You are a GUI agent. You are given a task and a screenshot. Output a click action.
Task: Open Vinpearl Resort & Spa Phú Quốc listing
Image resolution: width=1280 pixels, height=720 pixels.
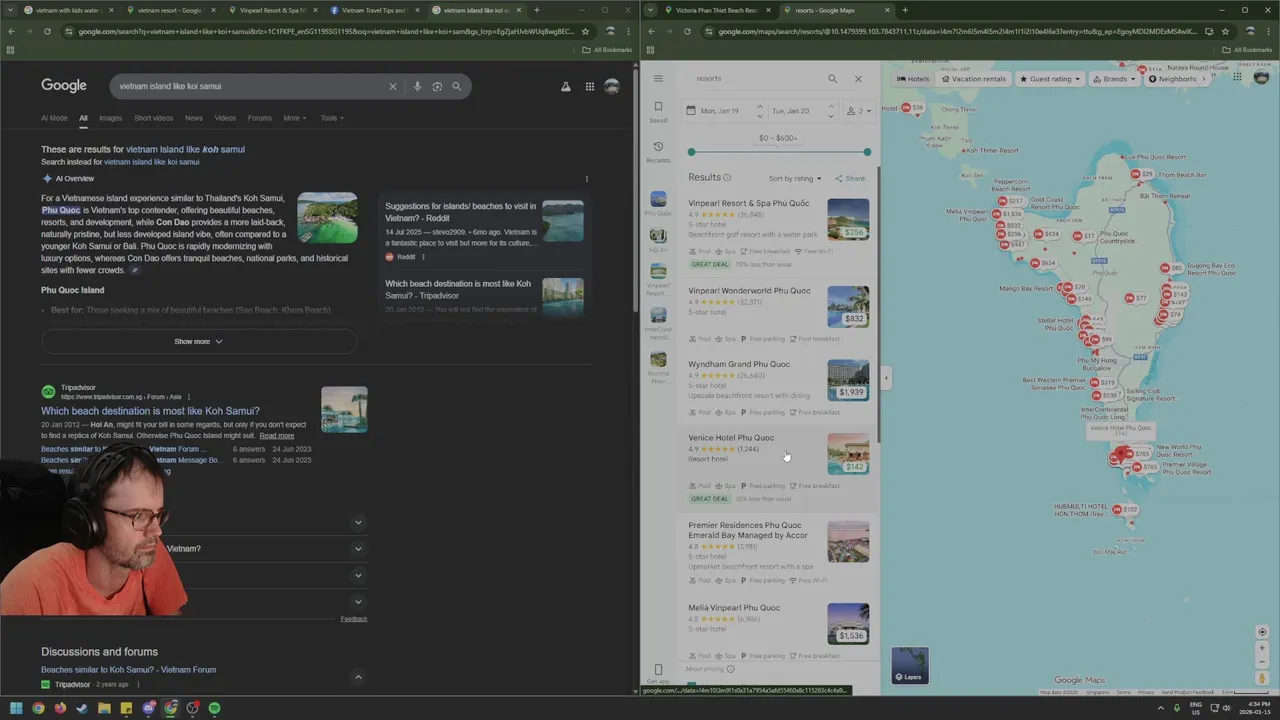point(749,204)
